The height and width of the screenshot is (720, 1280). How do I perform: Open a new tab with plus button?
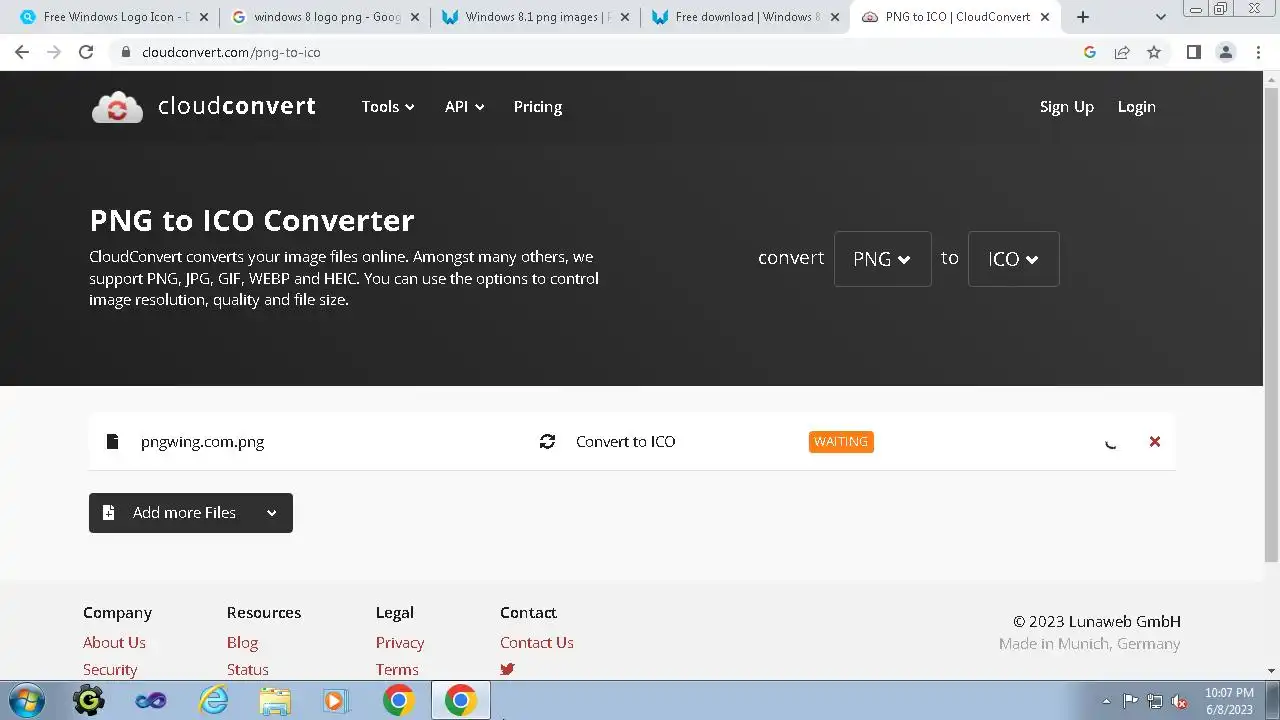pos(1082,17)
